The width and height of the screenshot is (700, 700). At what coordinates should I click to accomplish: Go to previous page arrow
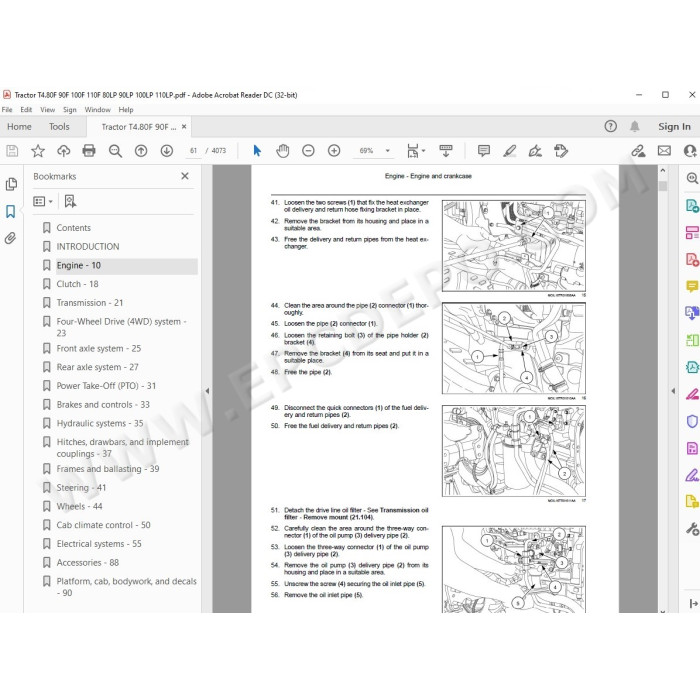tap(141, 151)
